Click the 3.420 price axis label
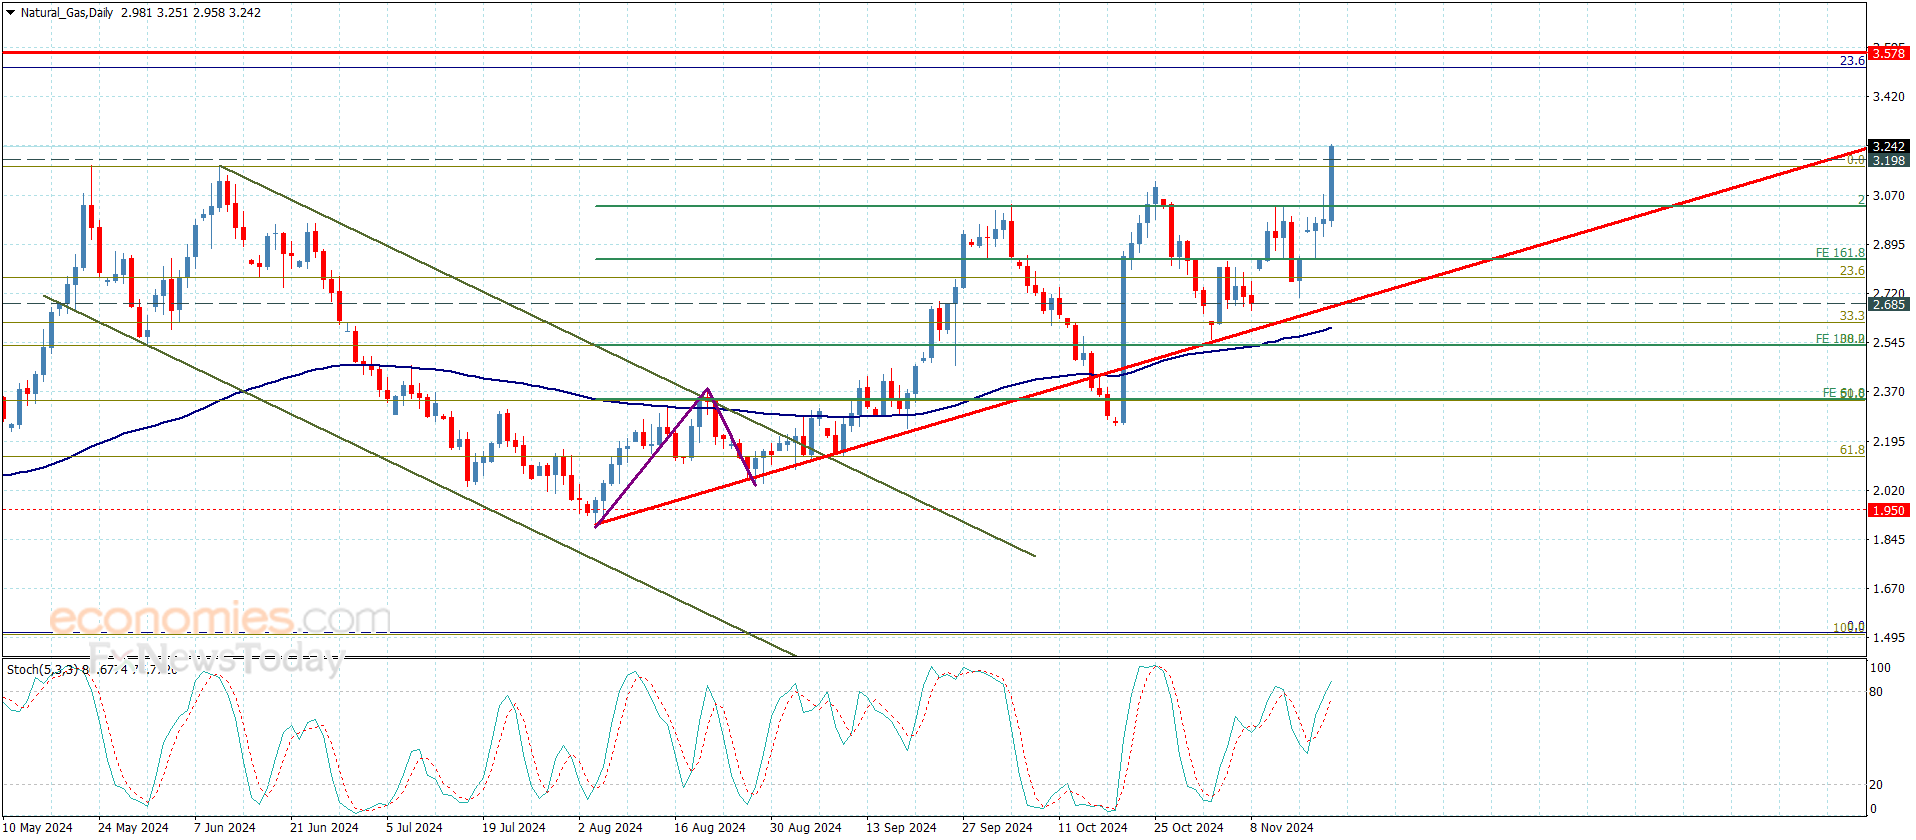1916x840 pixels. (1888, 97)
